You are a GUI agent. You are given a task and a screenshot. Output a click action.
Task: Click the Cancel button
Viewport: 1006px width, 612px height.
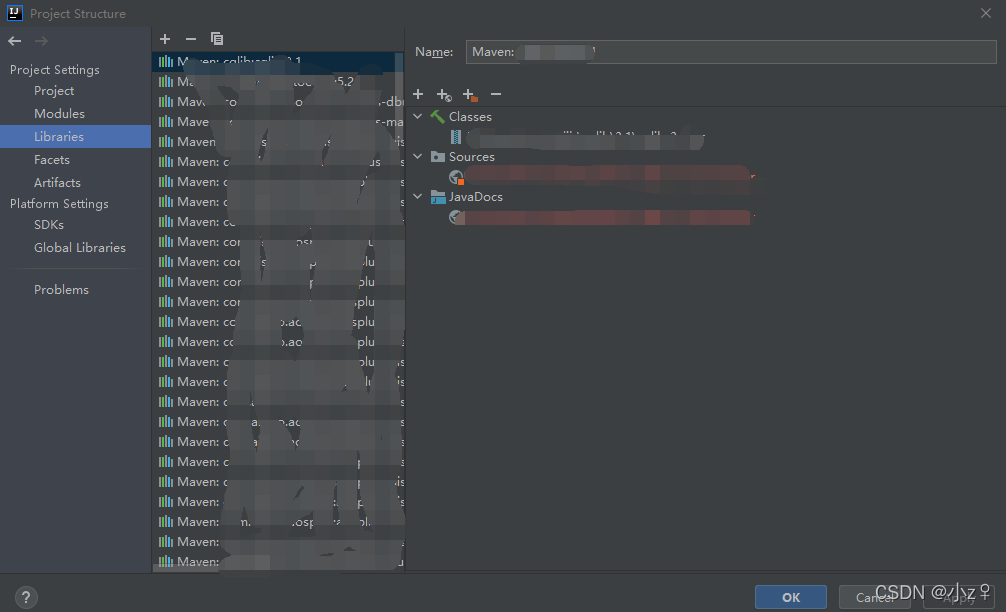click(876, 597)
